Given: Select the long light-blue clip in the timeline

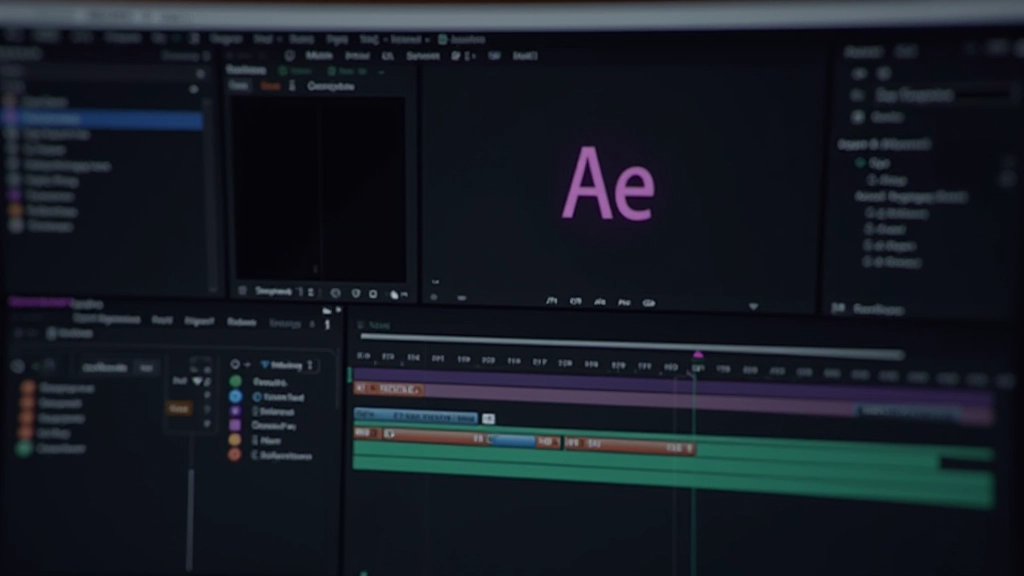Looking at the screenshot, I should (415, 417).
